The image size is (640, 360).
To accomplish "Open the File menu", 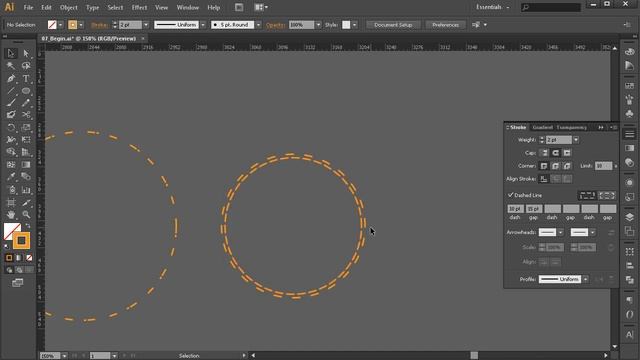I will pos(28,7).
